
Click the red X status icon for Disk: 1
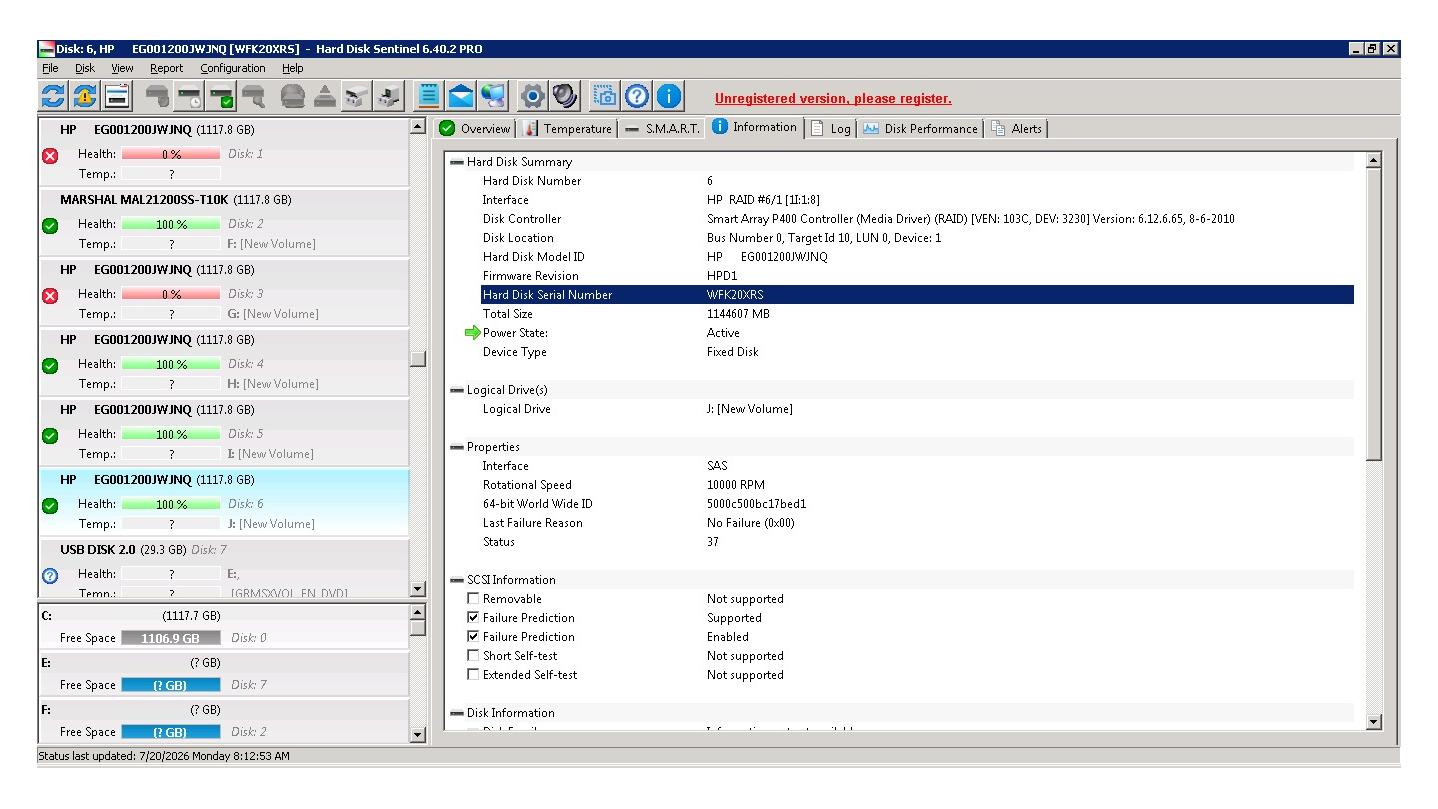point(51,156)
